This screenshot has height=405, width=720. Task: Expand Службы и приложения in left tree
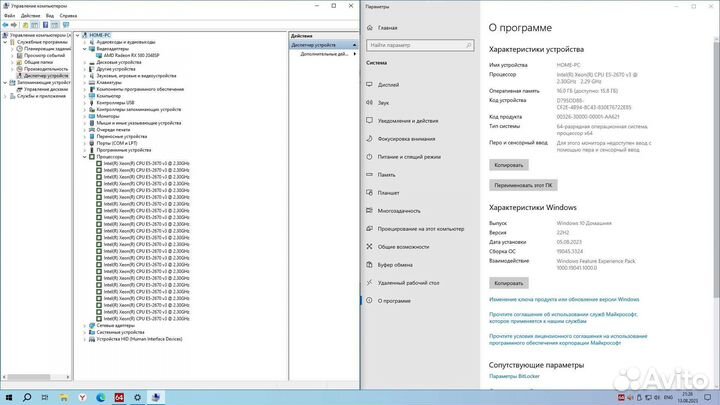coord(5,96)
